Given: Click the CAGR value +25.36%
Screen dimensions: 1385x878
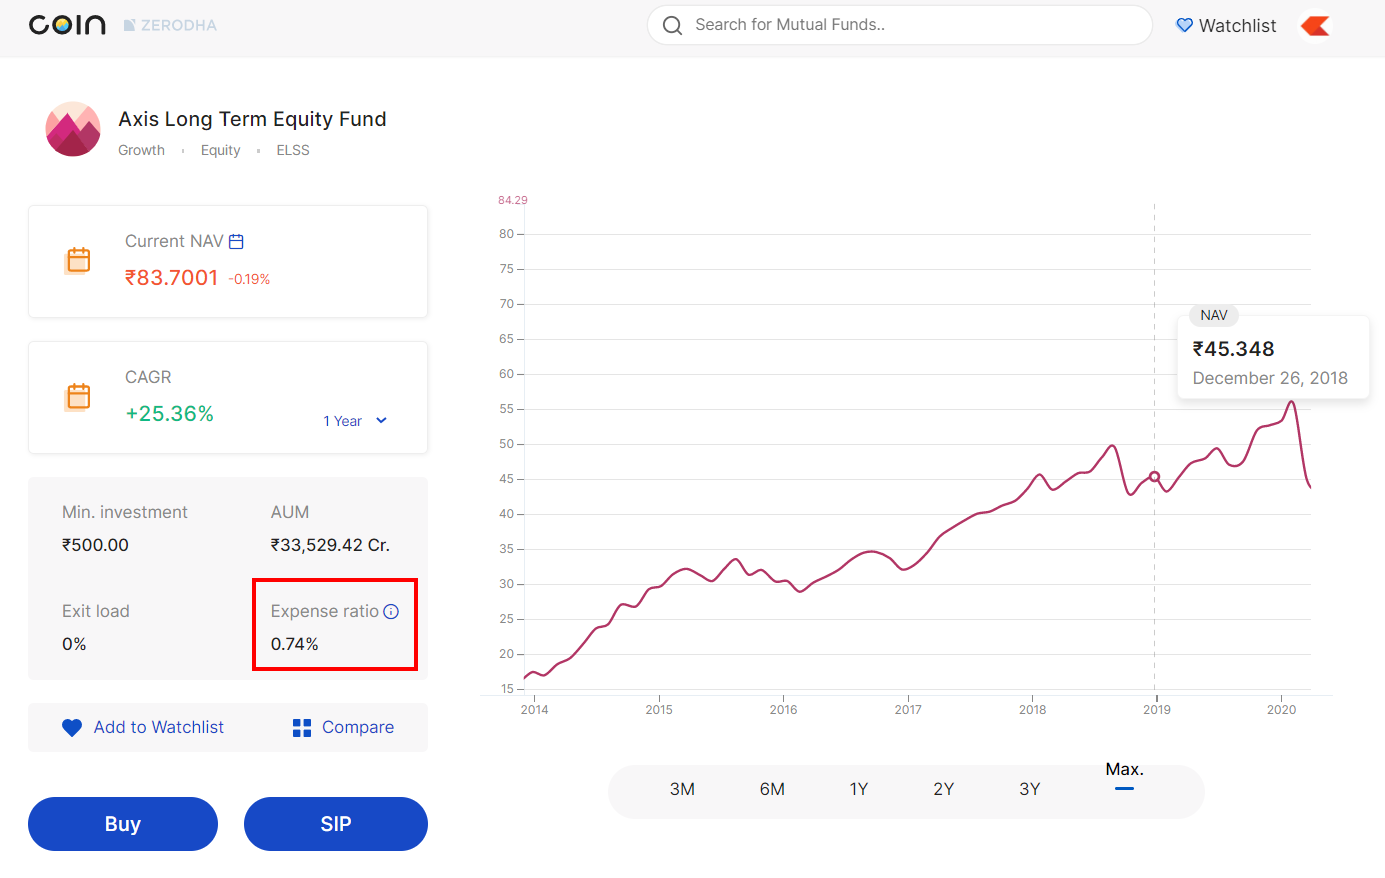Looking at the screenshot, I should point(169,413).
